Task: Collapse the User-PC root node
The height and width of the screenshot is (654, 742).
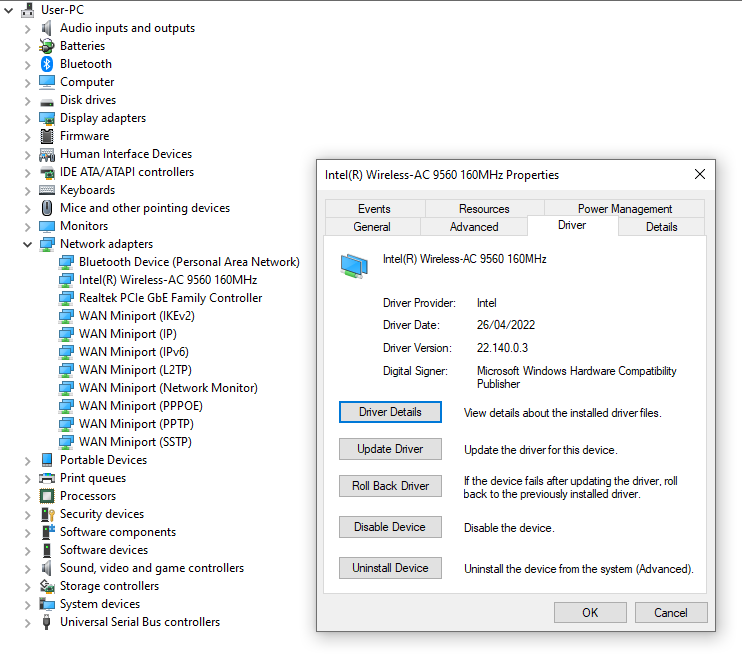Action: (x=9, y=10)
